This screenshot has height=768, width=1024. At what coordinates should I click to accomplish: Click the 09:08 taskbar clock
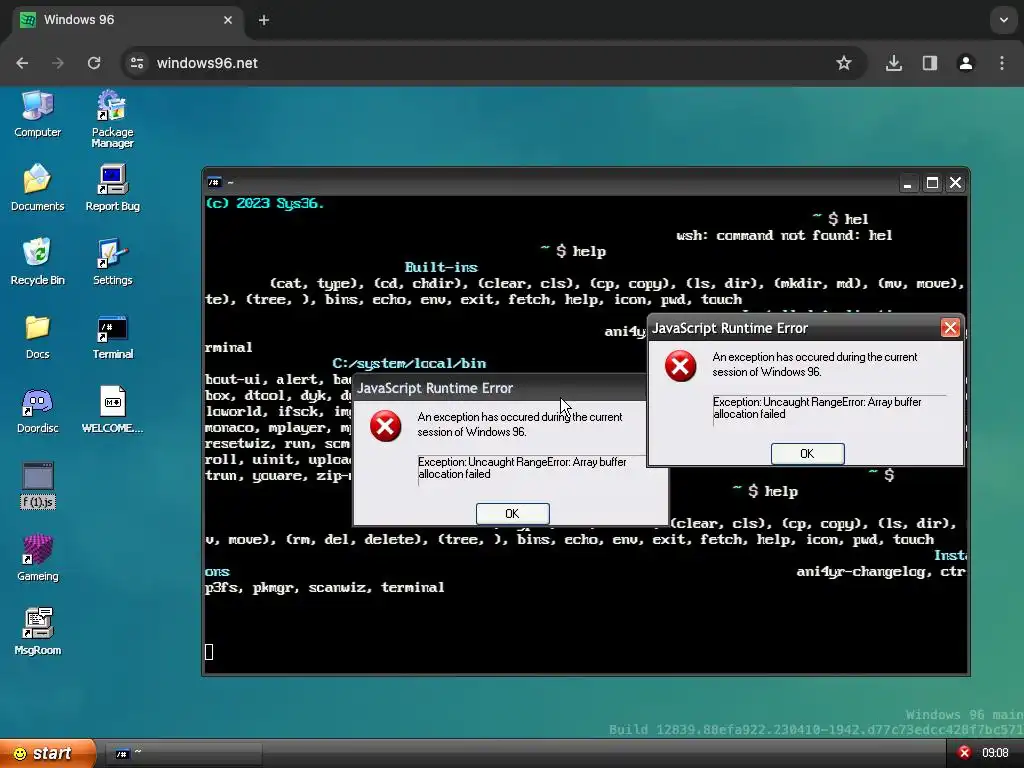point(995,753)
